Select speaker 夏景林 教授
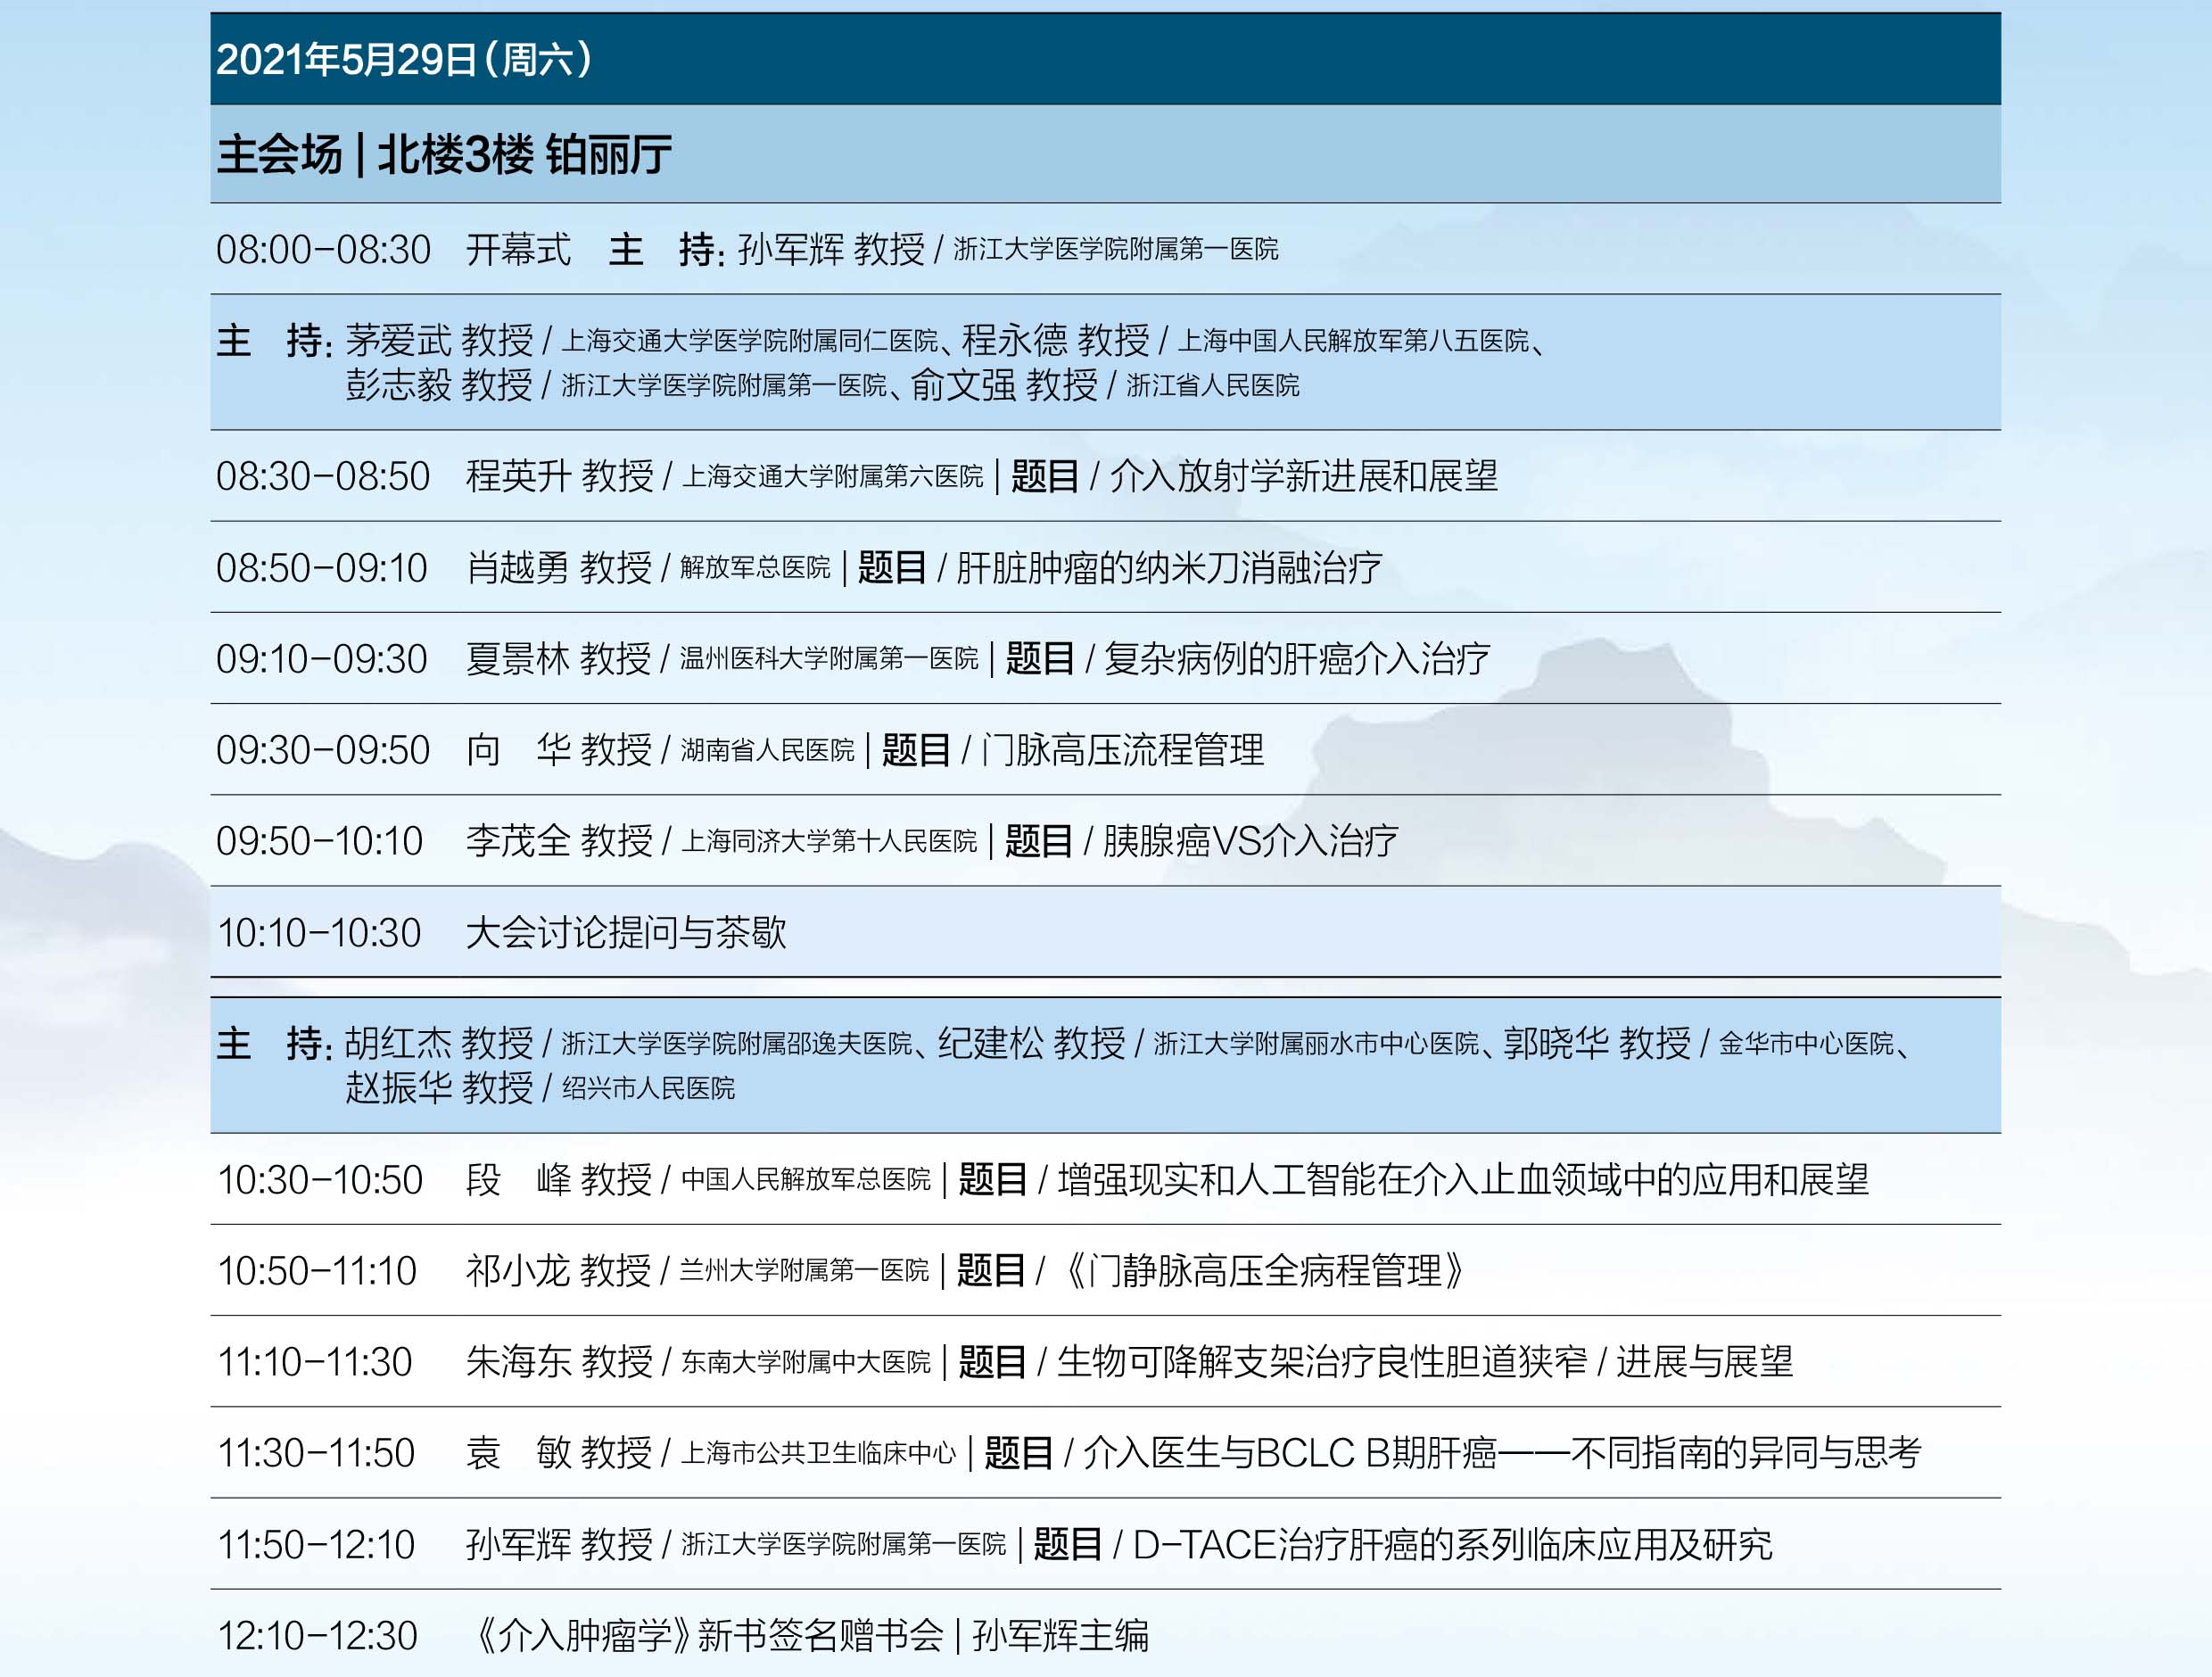The width and height of the screenshot is (2212, 1677). tap(558, 659)
